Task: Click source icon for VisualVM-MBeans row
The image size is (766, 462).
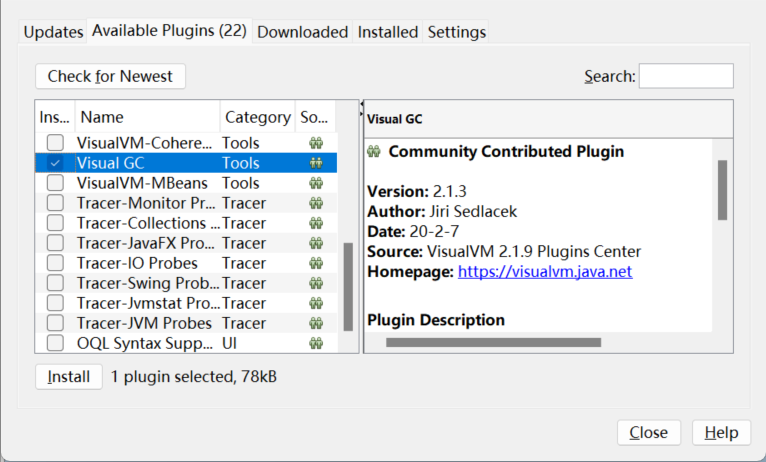Action: (316, 183)
